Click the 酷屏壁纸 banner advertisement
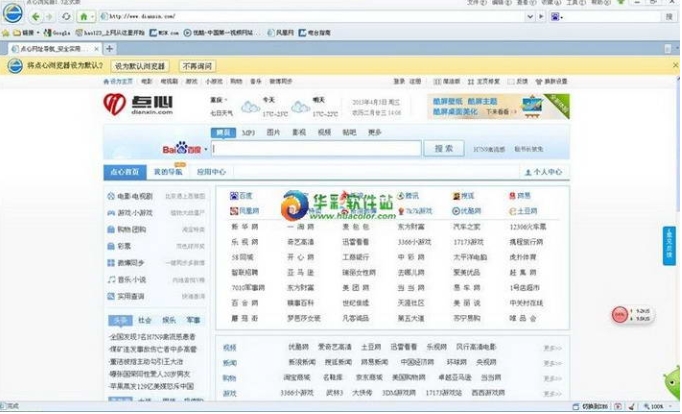Screen dimensions: 682x414 tap(498, 106)
